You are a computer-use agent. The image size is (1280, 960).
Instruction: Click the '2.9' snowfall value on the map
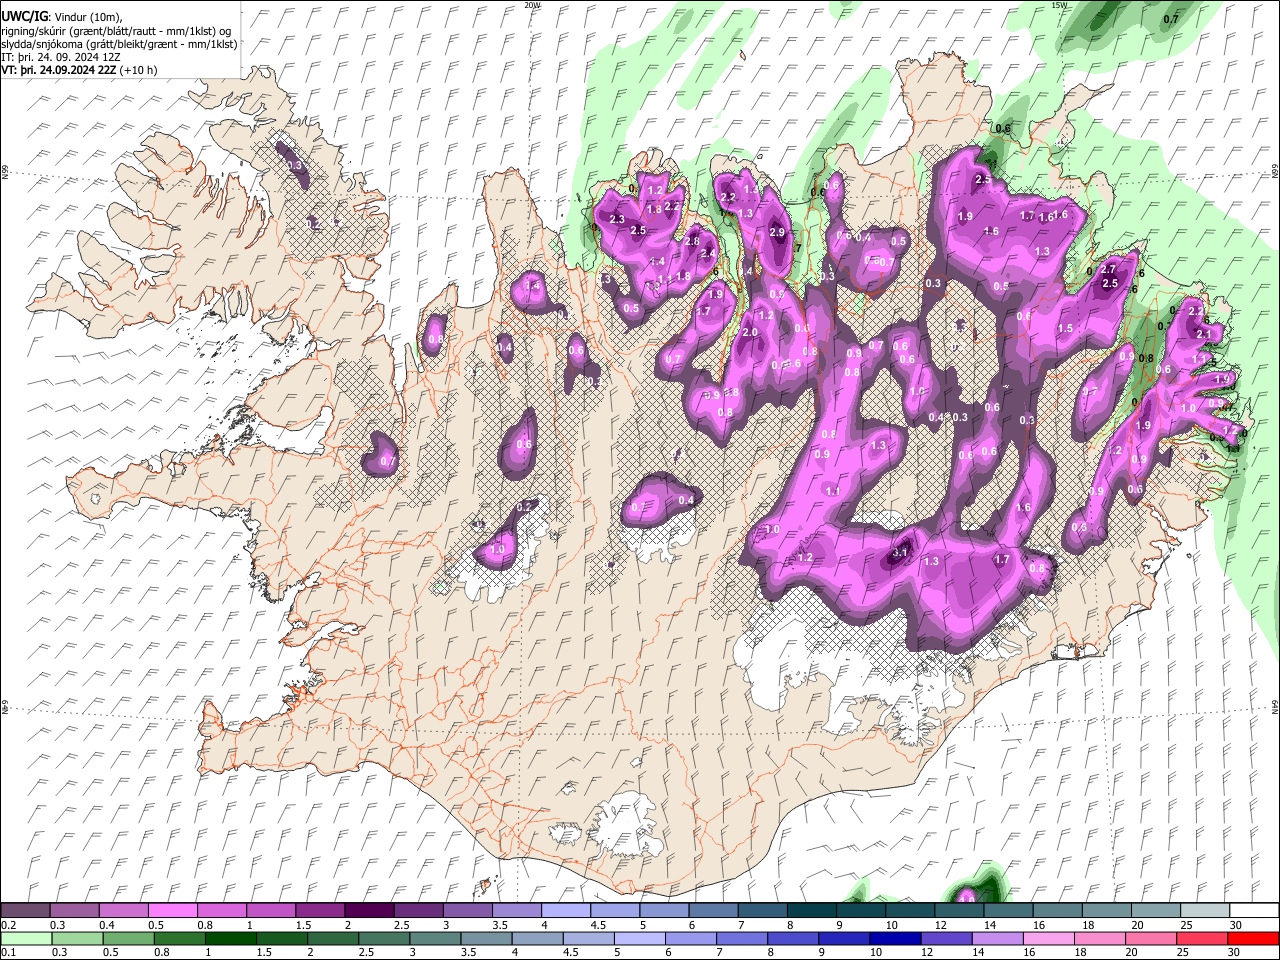click(x=778, y=232)
